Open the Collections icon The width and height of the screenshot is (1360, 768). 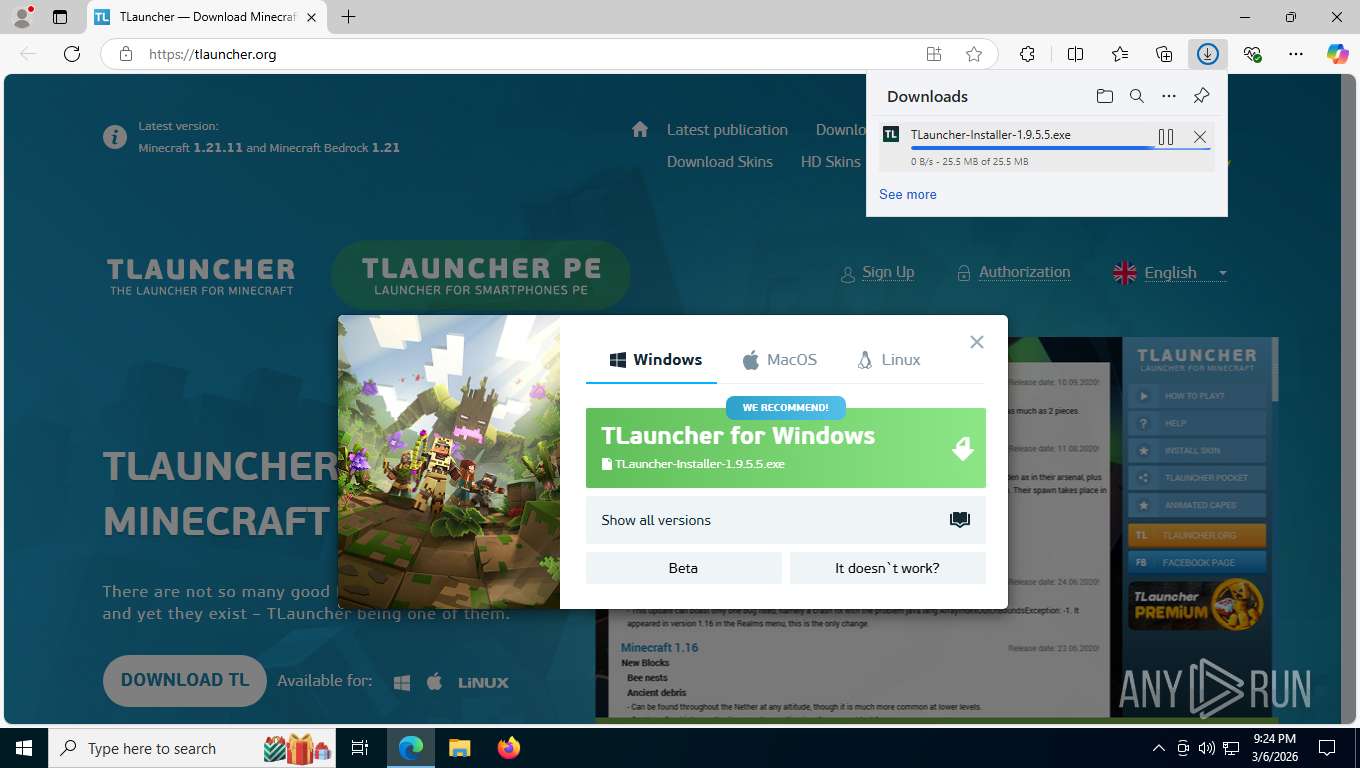1164,54
